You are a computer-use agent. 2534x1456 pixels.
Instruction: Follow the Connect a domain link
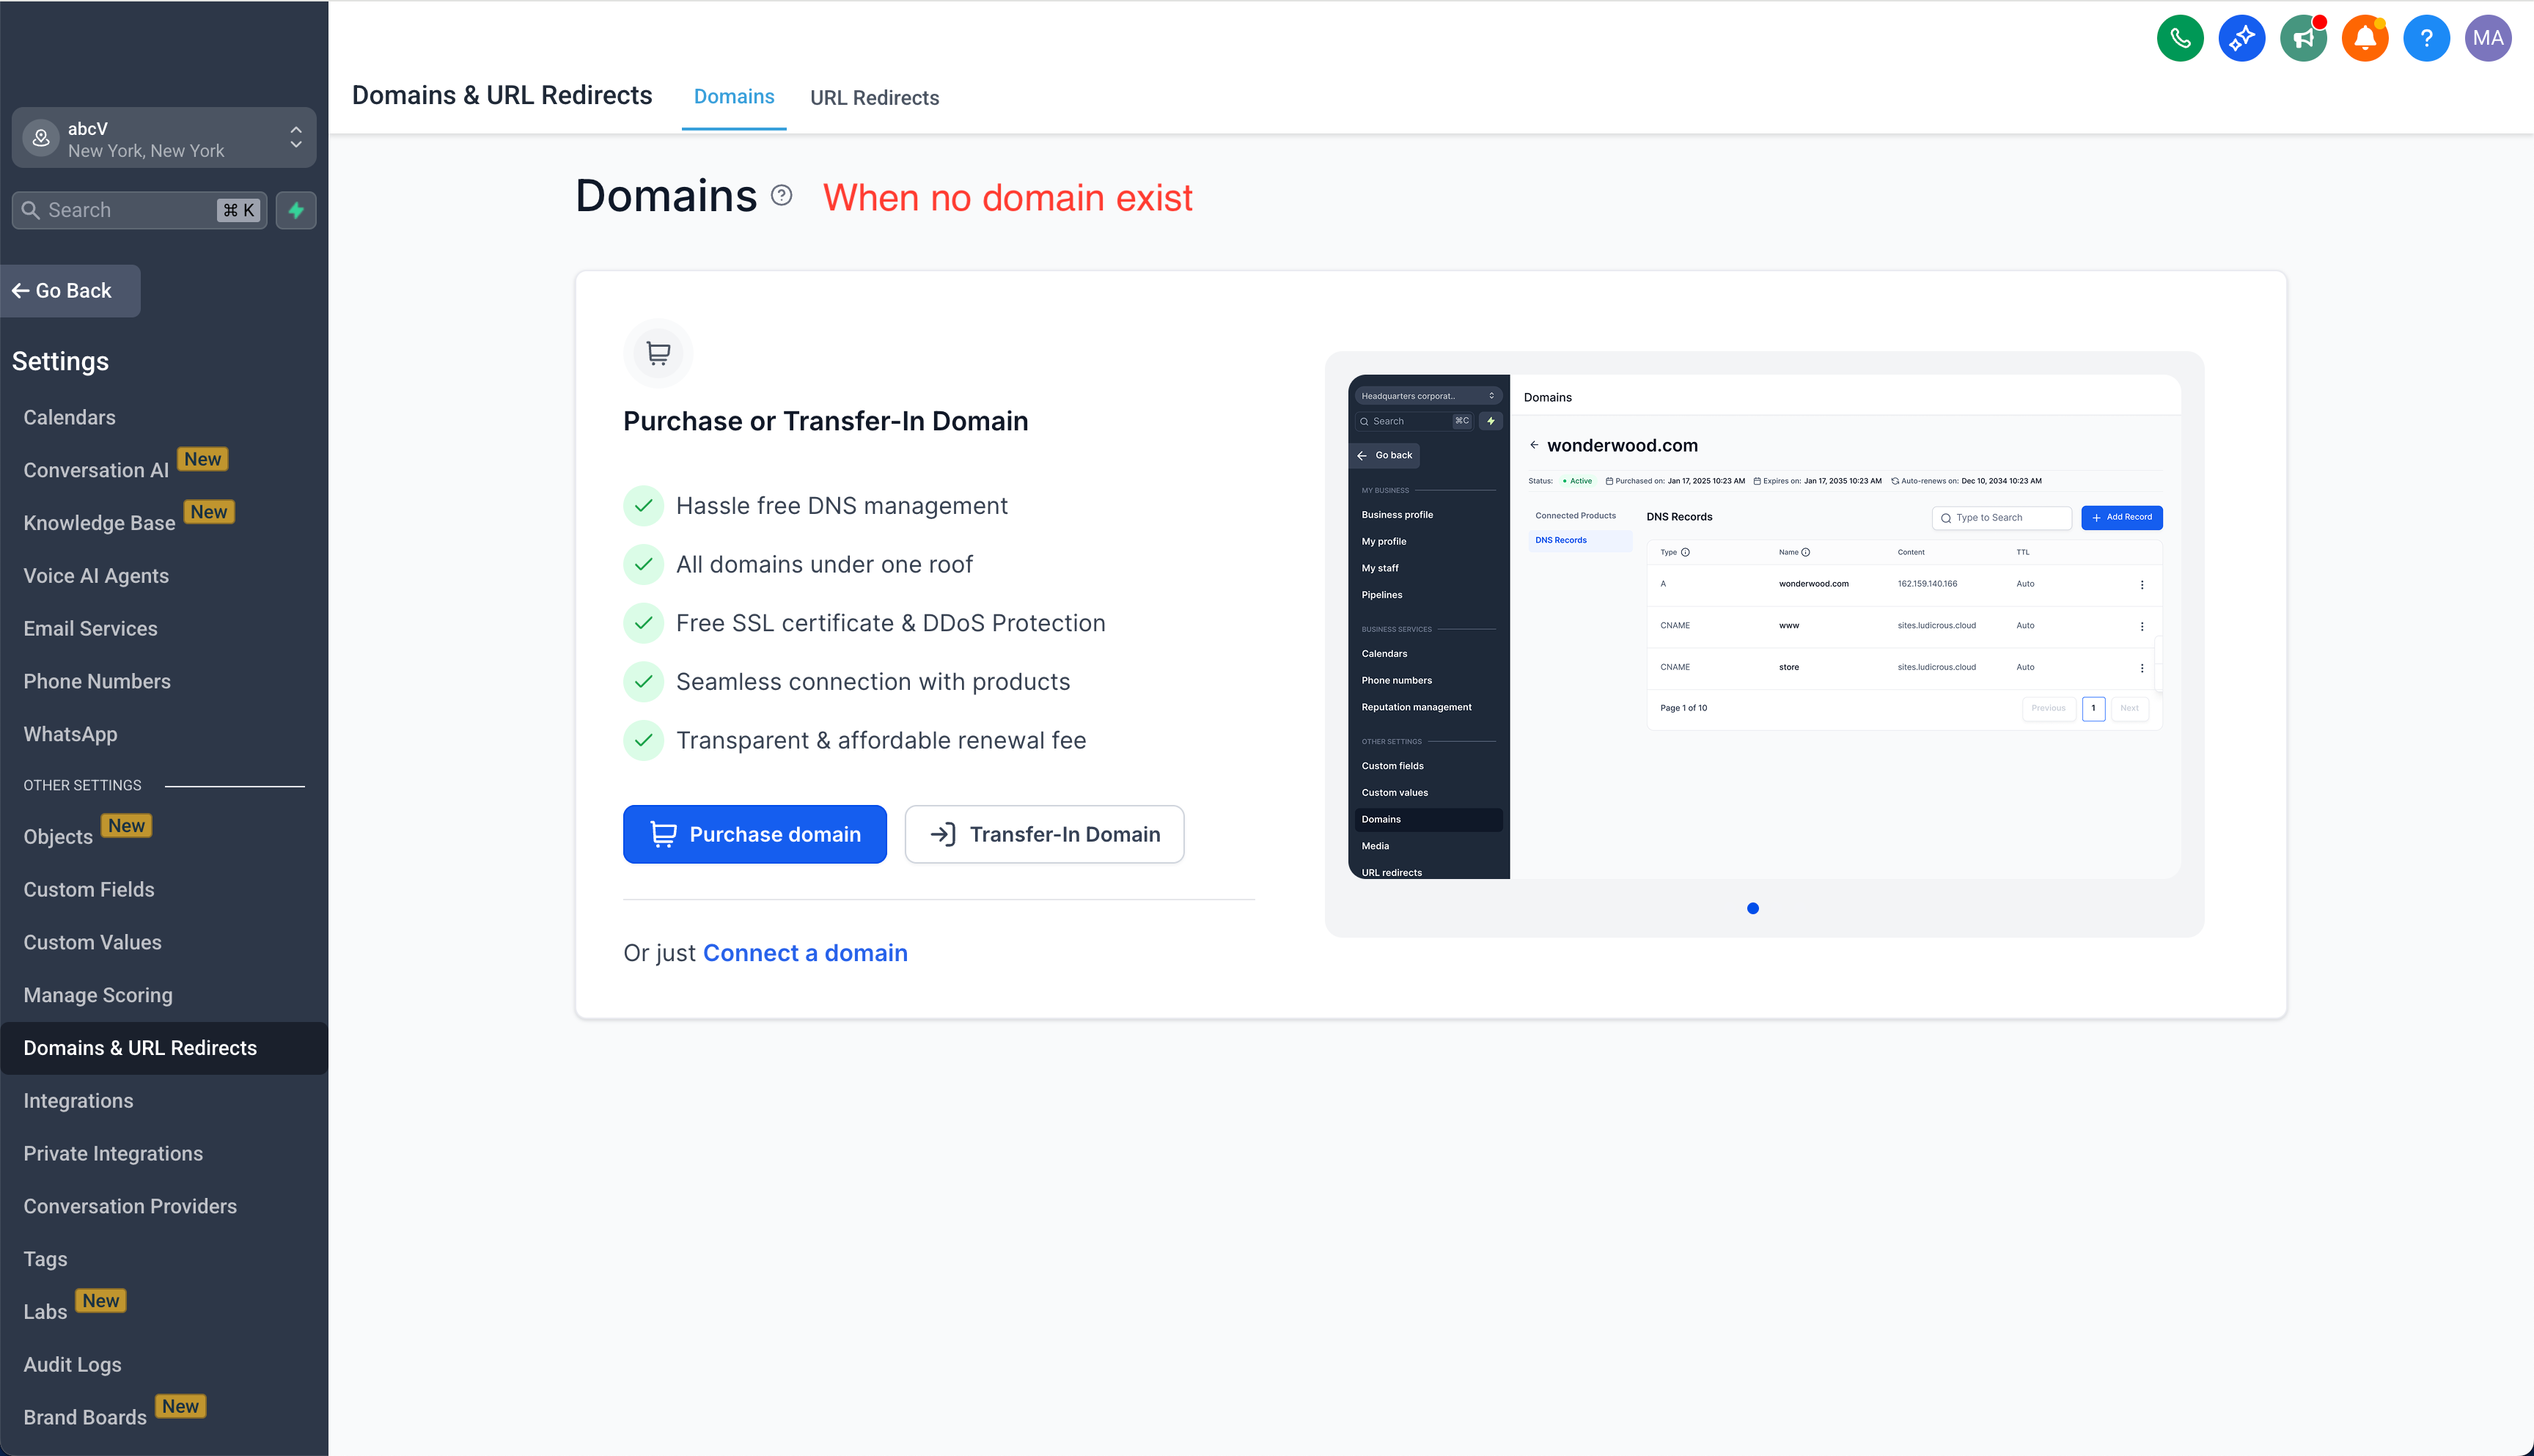[805, 953]
